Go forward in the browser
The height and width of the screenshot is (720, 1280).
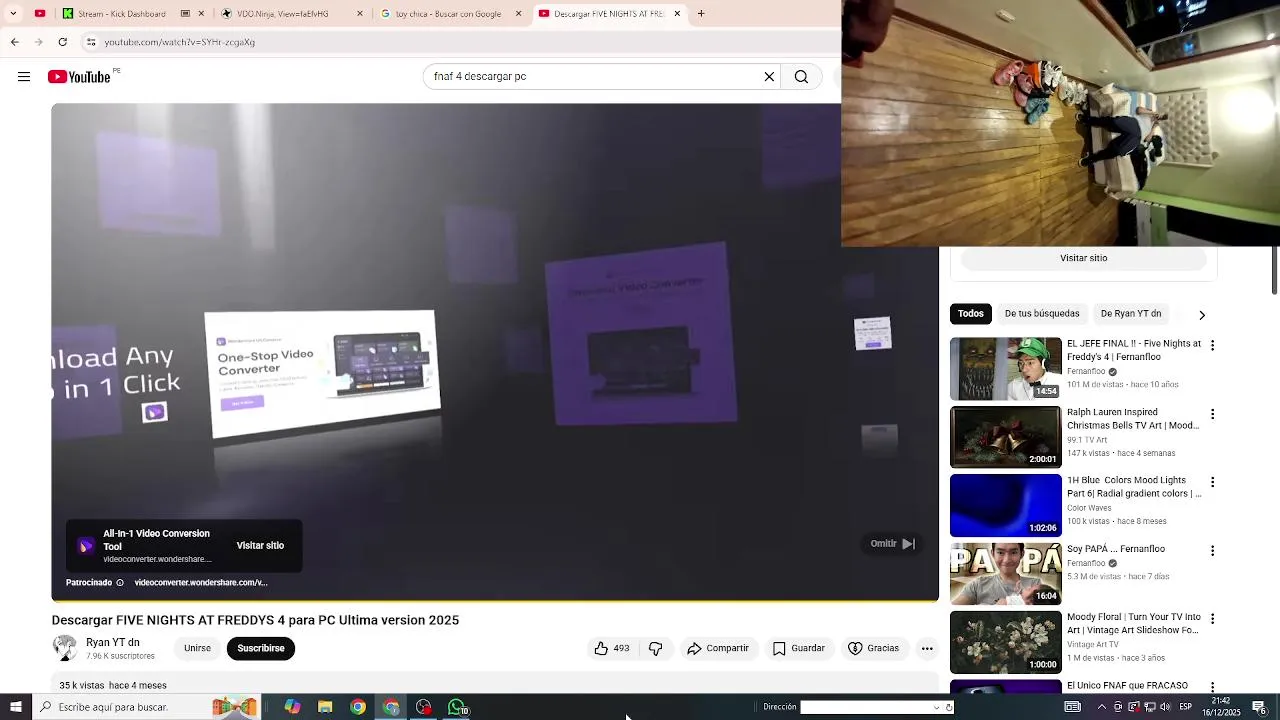[38, 42]
